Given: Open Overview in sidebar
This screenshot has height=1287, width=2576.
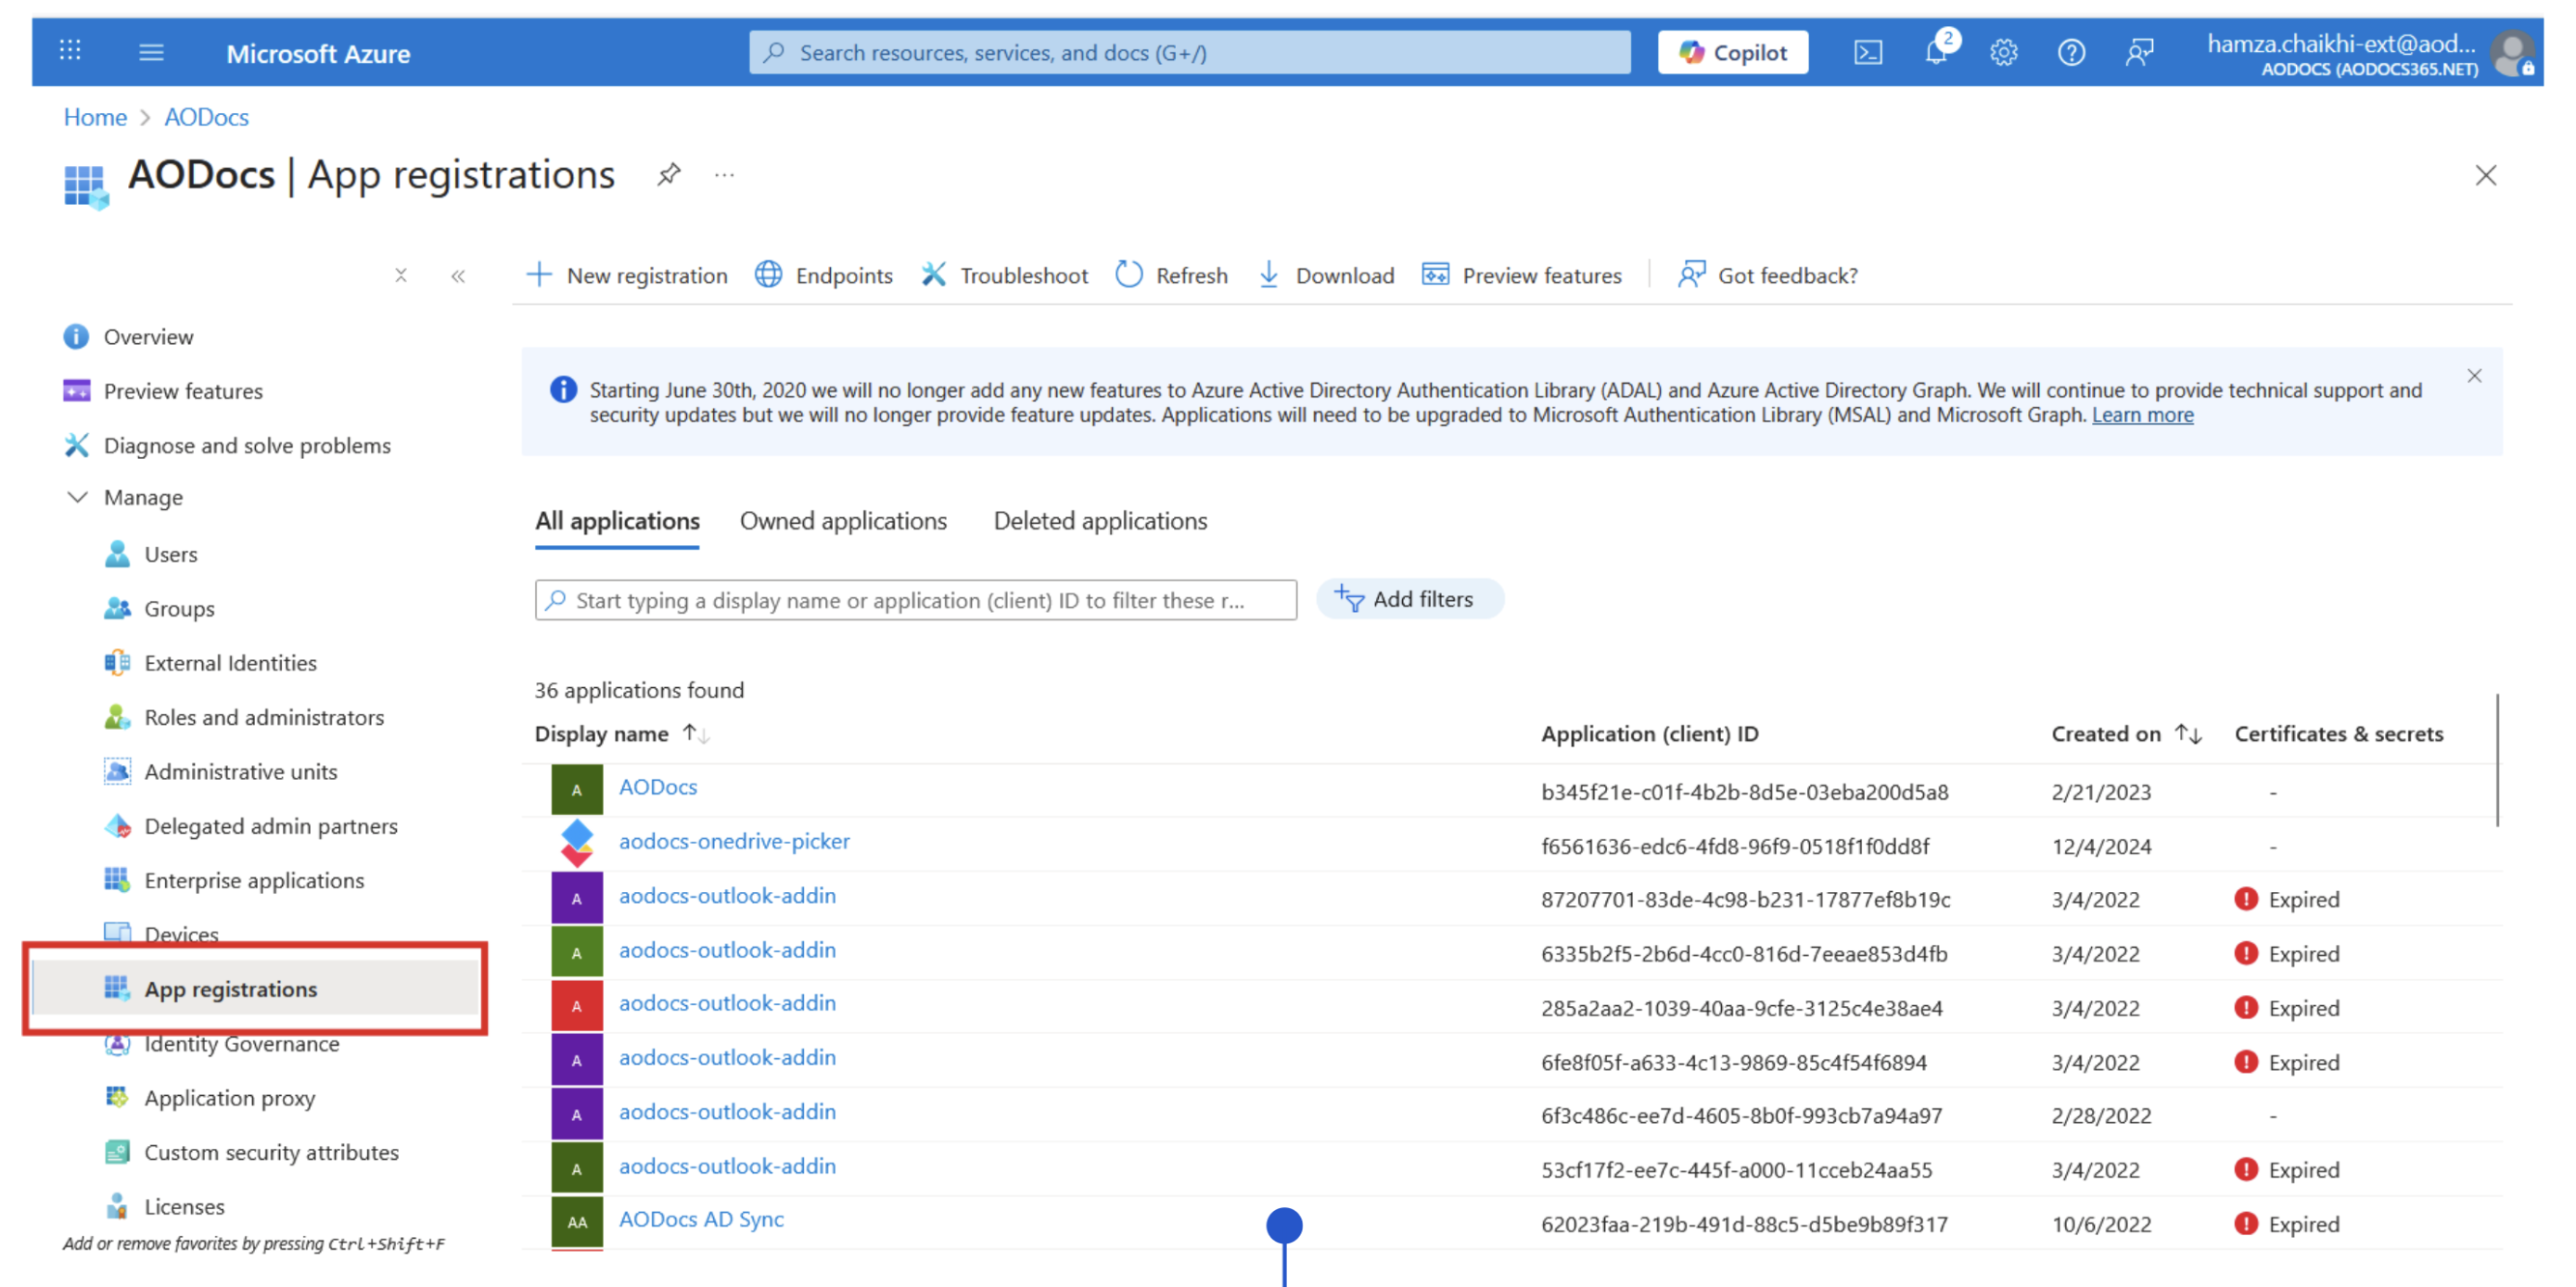Looking at the screenshot, I should tap(148, 337).
